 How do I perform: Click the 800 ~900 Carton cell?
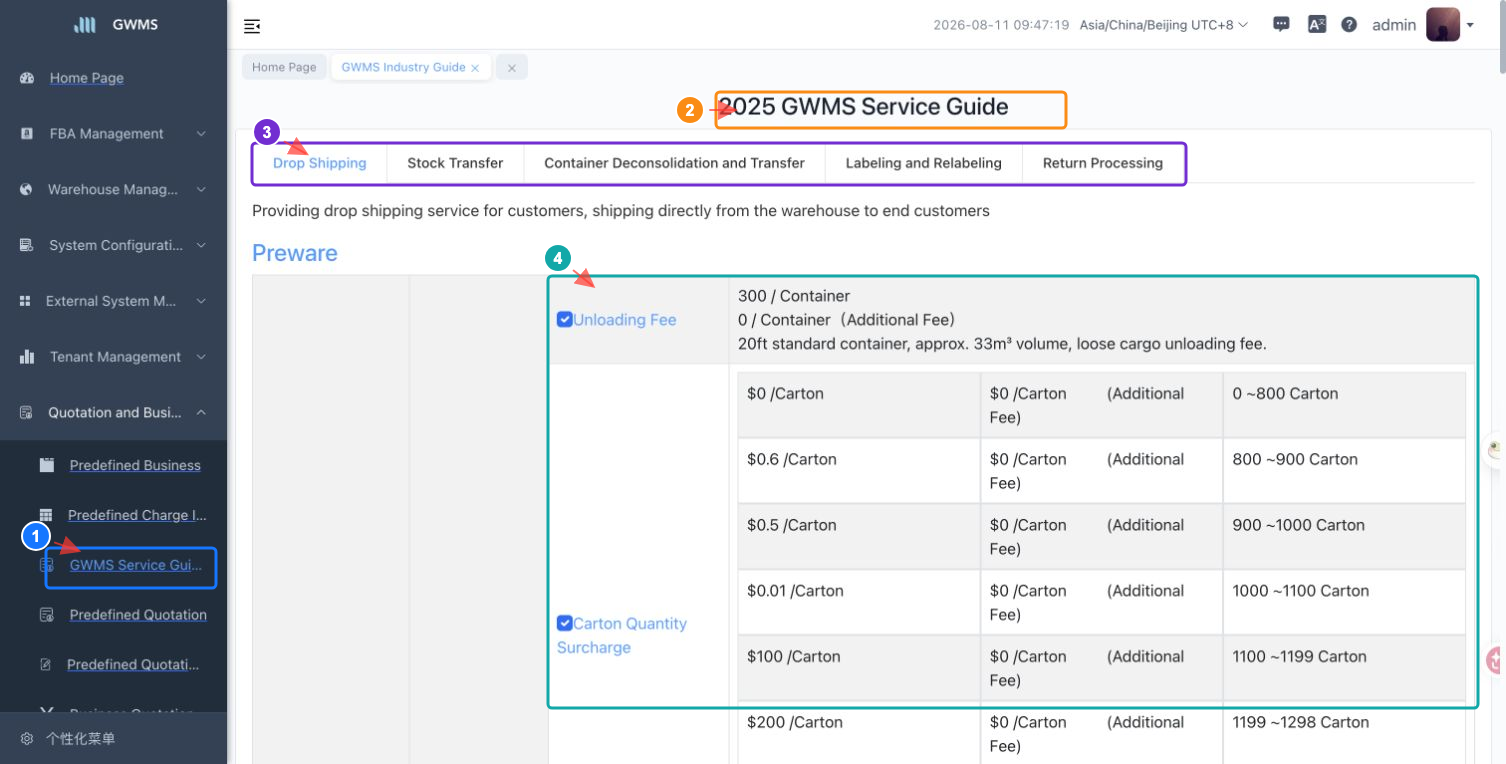click(x=1344, y=471)
